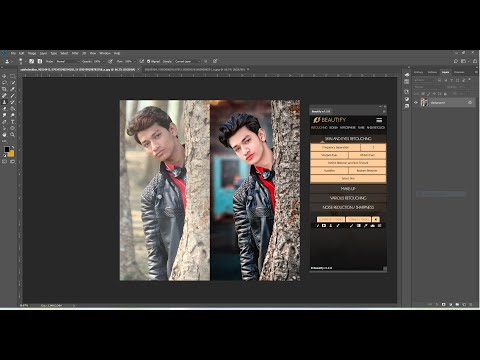Open the Sample Current Layer dropdown

coord(188,61)
